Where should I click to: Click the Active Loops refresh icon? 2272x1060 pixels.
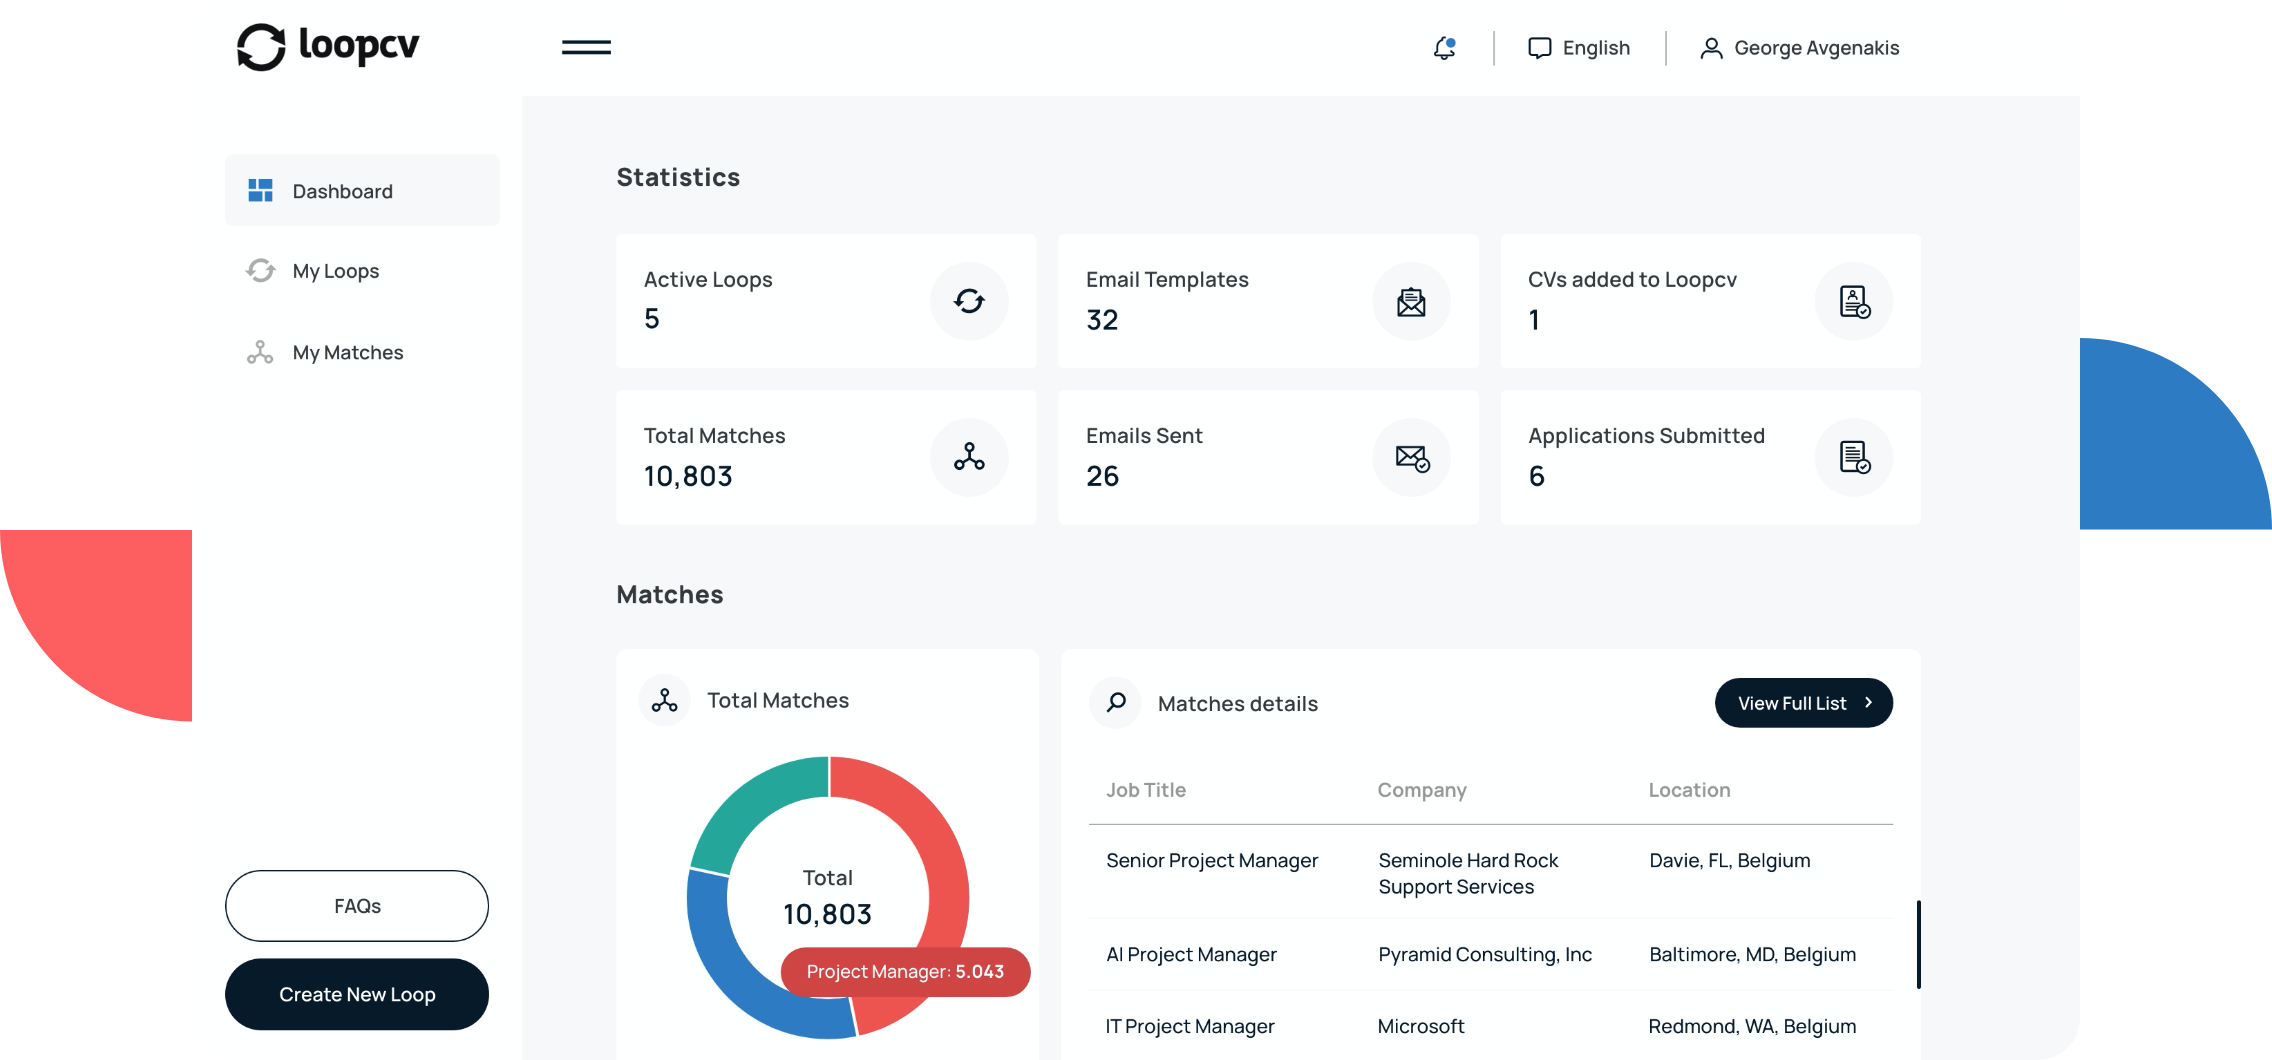(968, 301)
